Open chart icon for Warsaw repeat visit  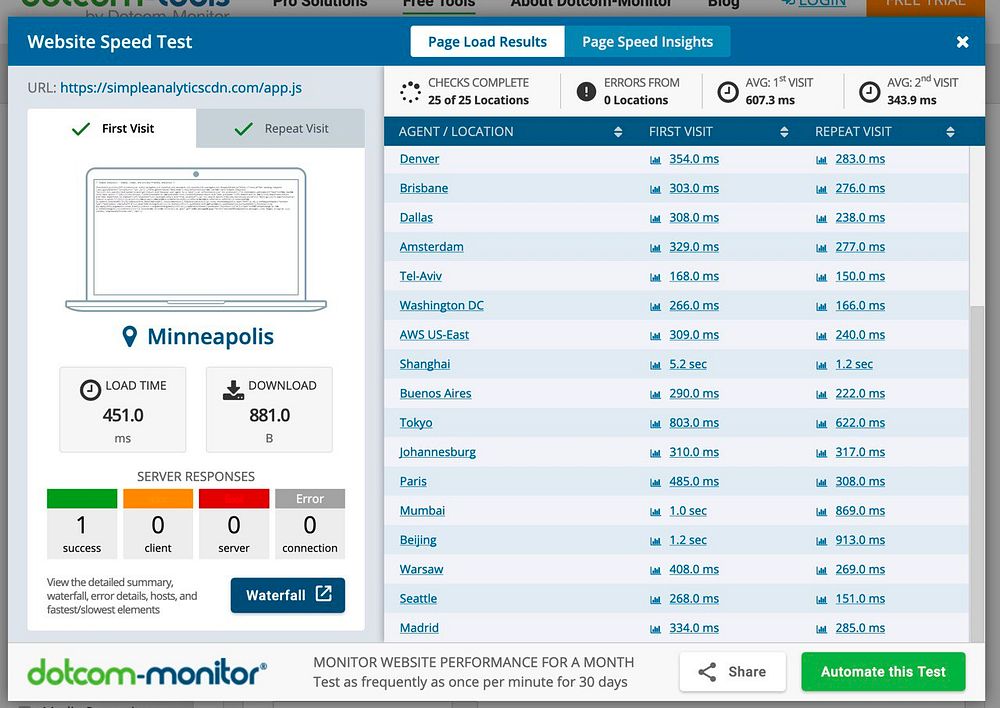coord(821,571)
